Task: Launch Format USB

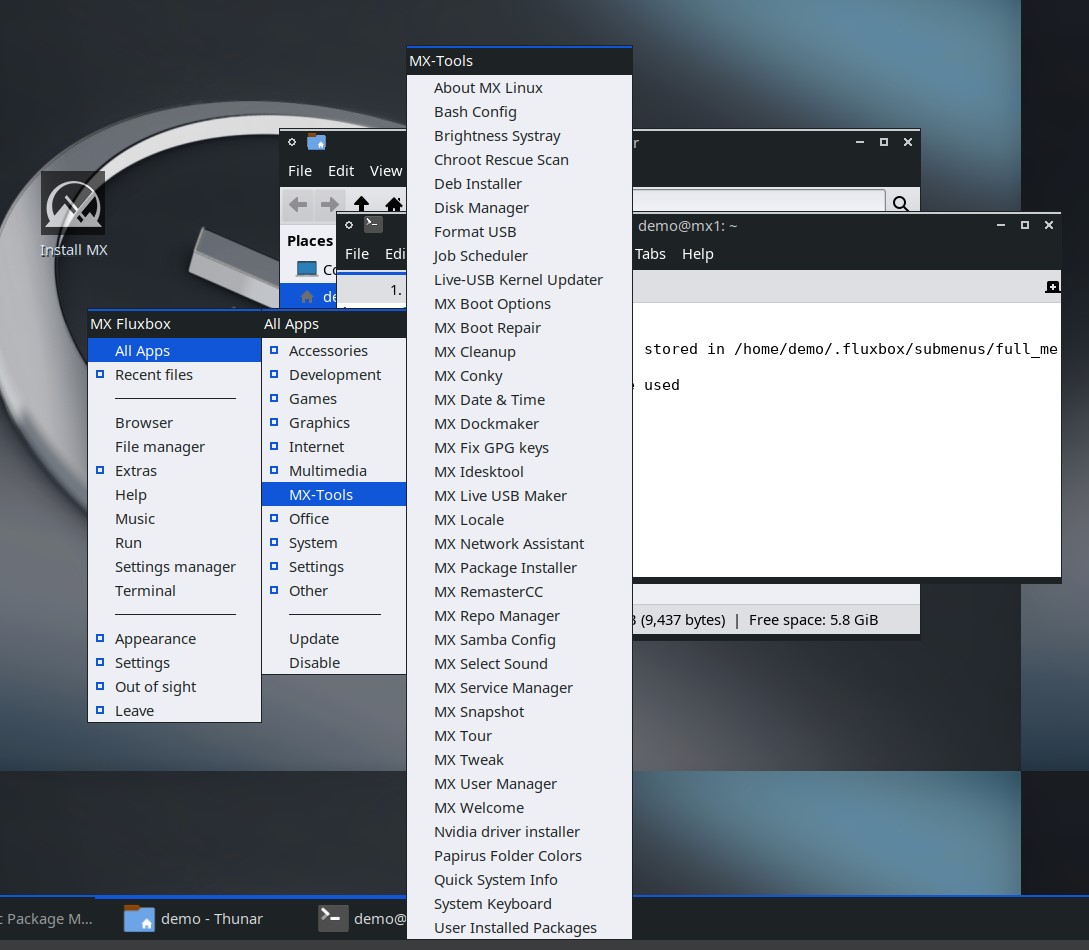Action: 519,232
